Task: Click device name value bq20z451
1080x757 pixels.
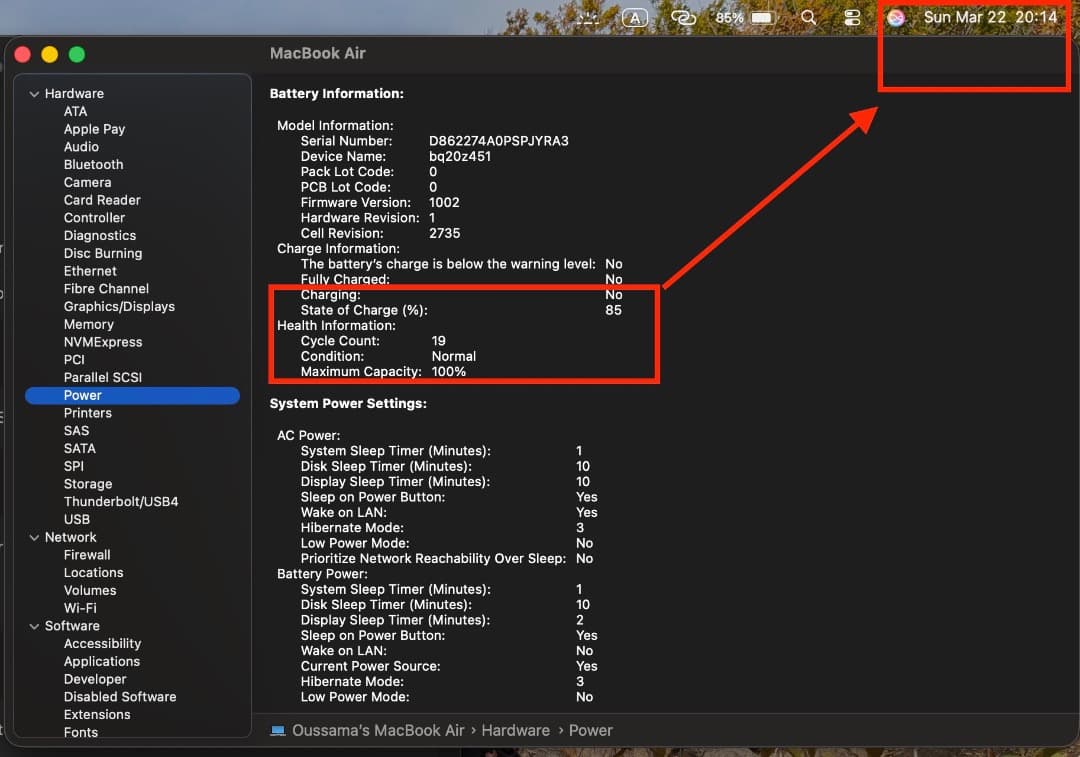Action: [460, 156]
